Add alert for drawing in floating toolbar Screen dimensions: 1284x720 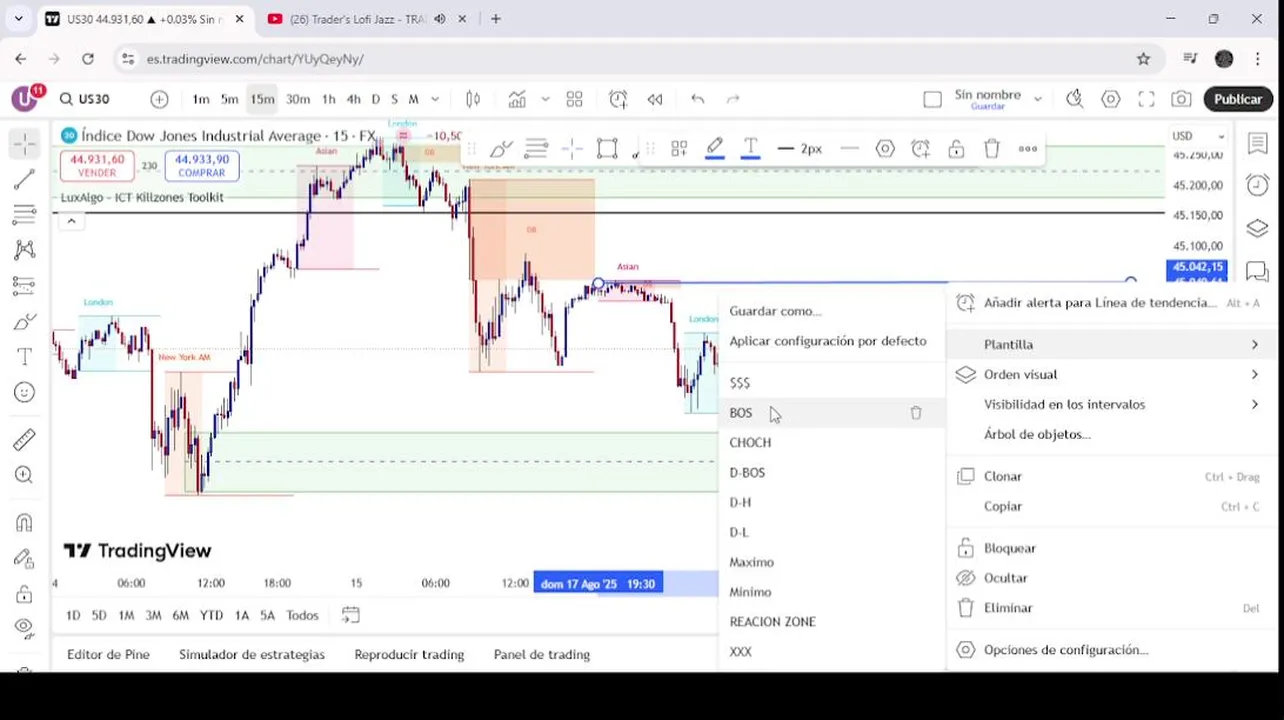pyautogui.click(x=921, y=148)
